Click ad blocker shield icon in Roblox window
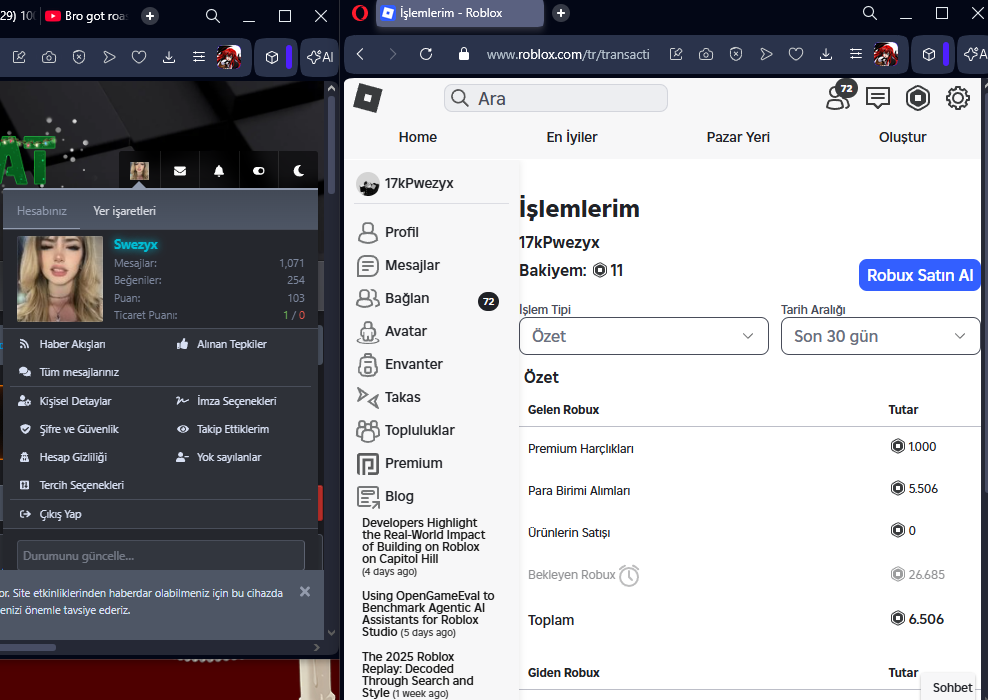Image resolution: width=988 pixels, height=700 pixels. (735, 54)
